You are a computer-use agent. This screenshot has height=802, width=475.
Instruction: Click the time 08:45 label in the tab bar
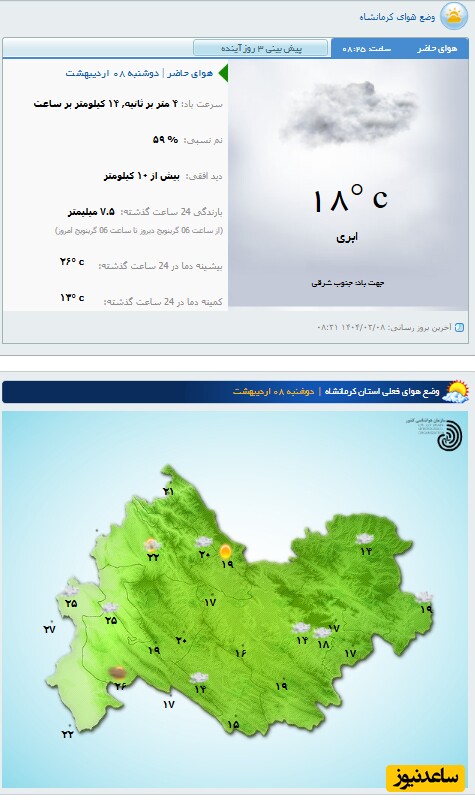click(x=366, y=49)
